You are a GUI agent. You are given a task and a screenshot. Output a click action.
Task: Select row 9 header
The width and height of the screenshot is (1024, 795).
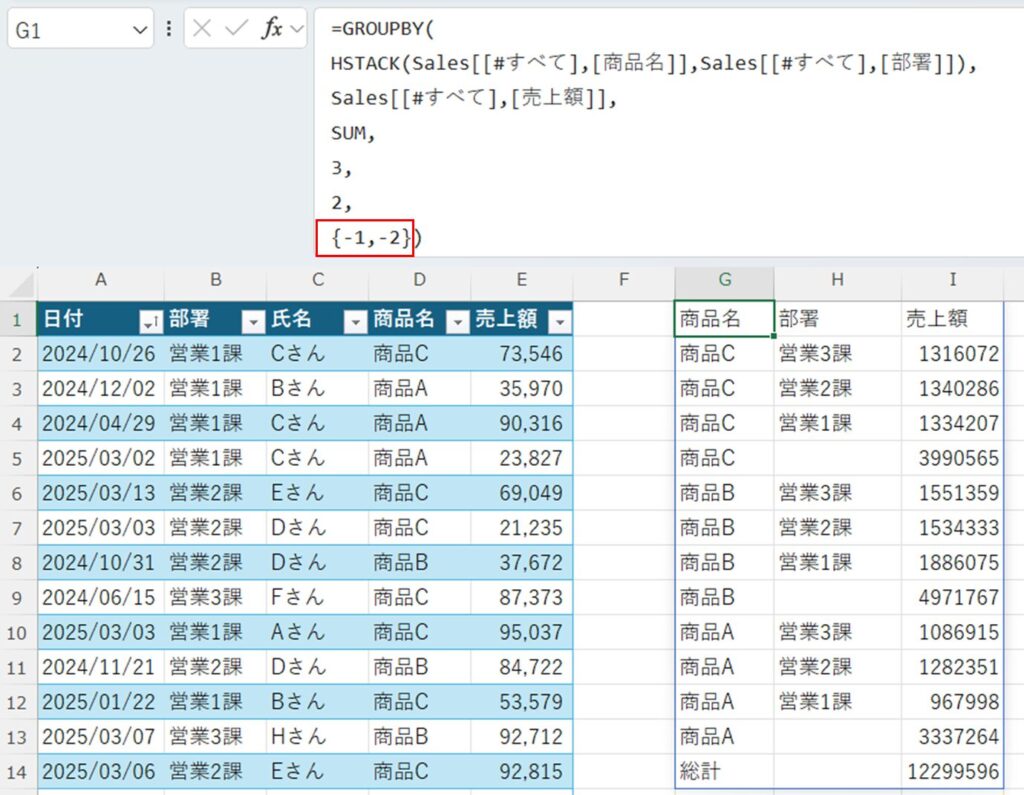coord(18,598)
